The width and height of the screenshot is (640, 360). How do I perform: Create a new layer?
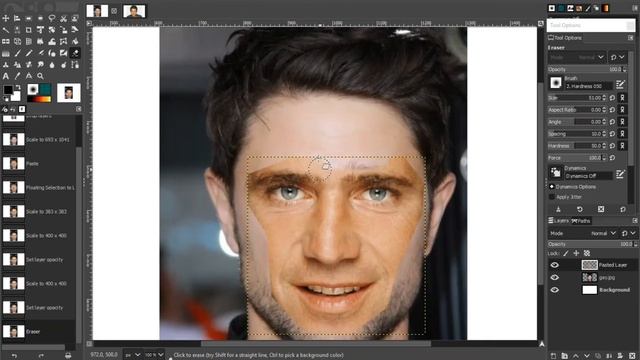(x=553, y=356)
